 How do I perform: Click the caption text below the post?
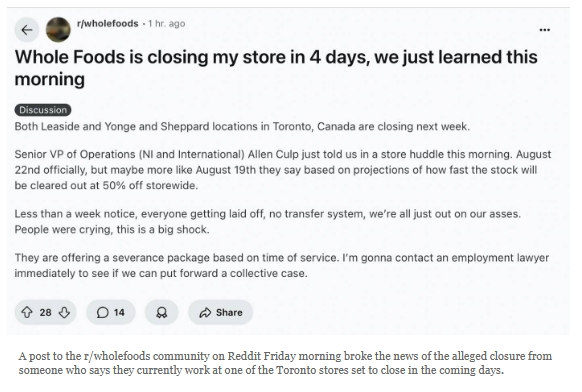point(285,363)
